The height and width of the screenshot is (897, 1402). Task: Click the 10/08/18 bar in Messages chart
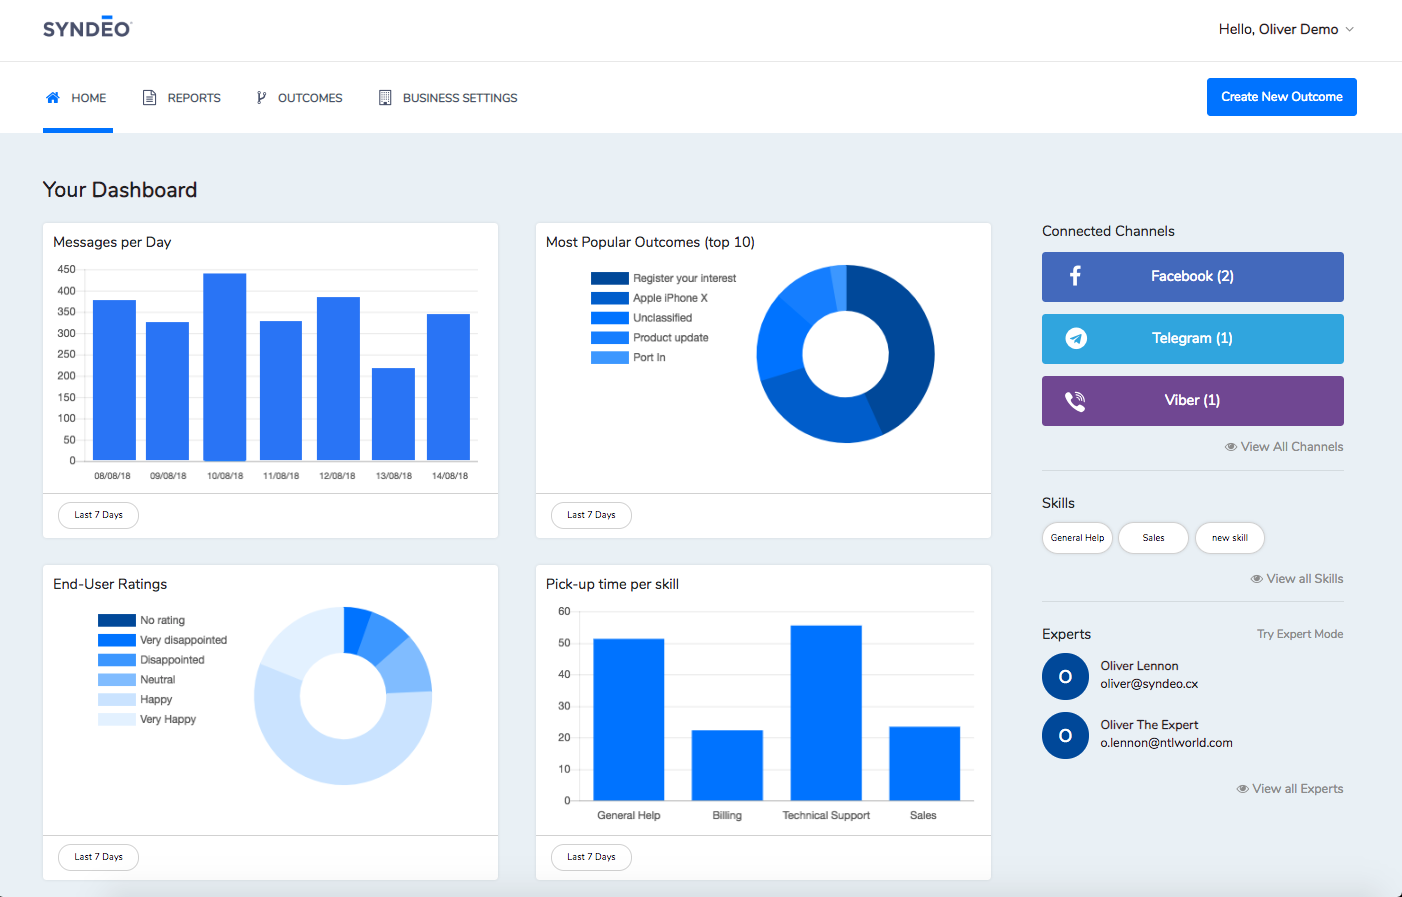coord(225,367)
